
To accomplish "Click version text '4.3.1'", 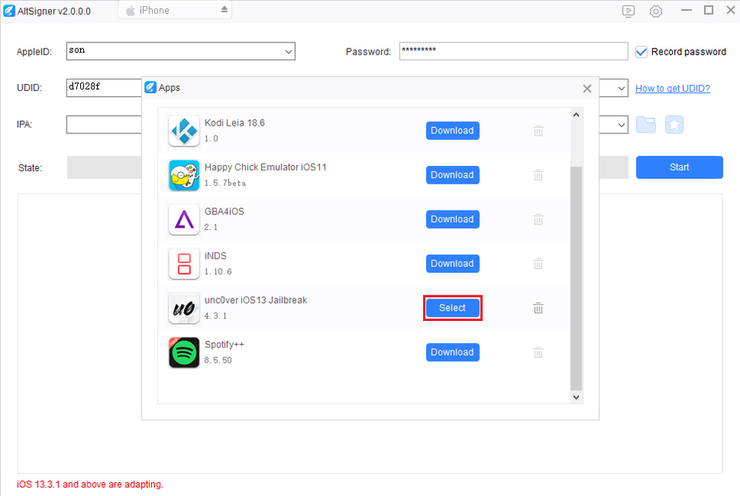I will (x=215, y=316).
